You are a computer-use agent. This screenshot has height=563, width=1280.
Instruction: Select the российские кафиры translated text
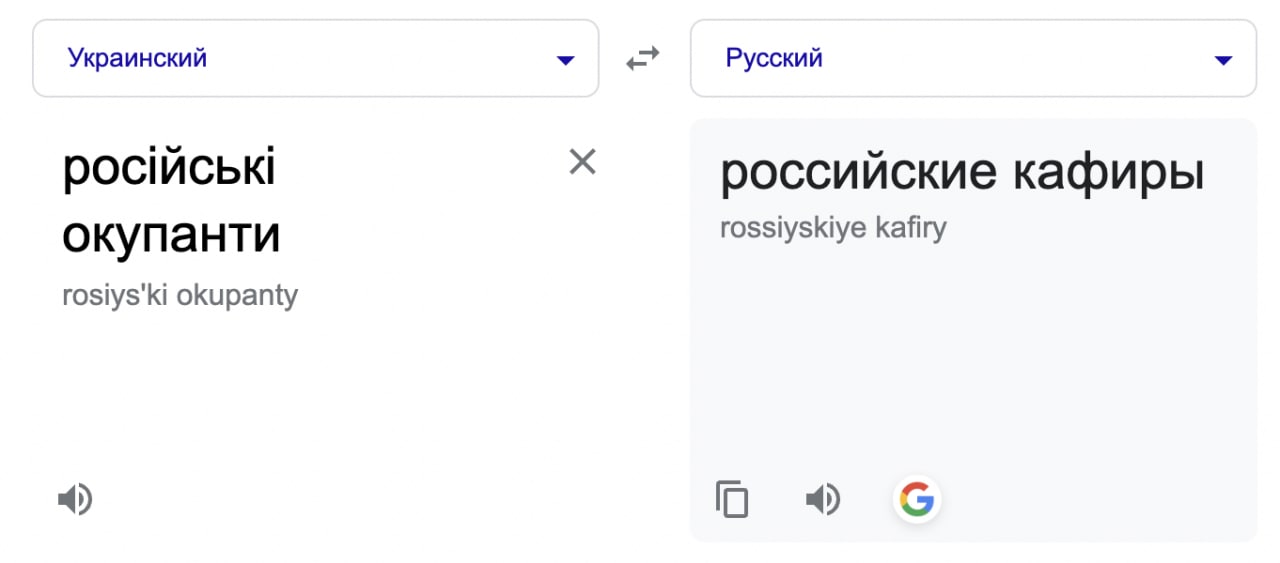point(962,173)
